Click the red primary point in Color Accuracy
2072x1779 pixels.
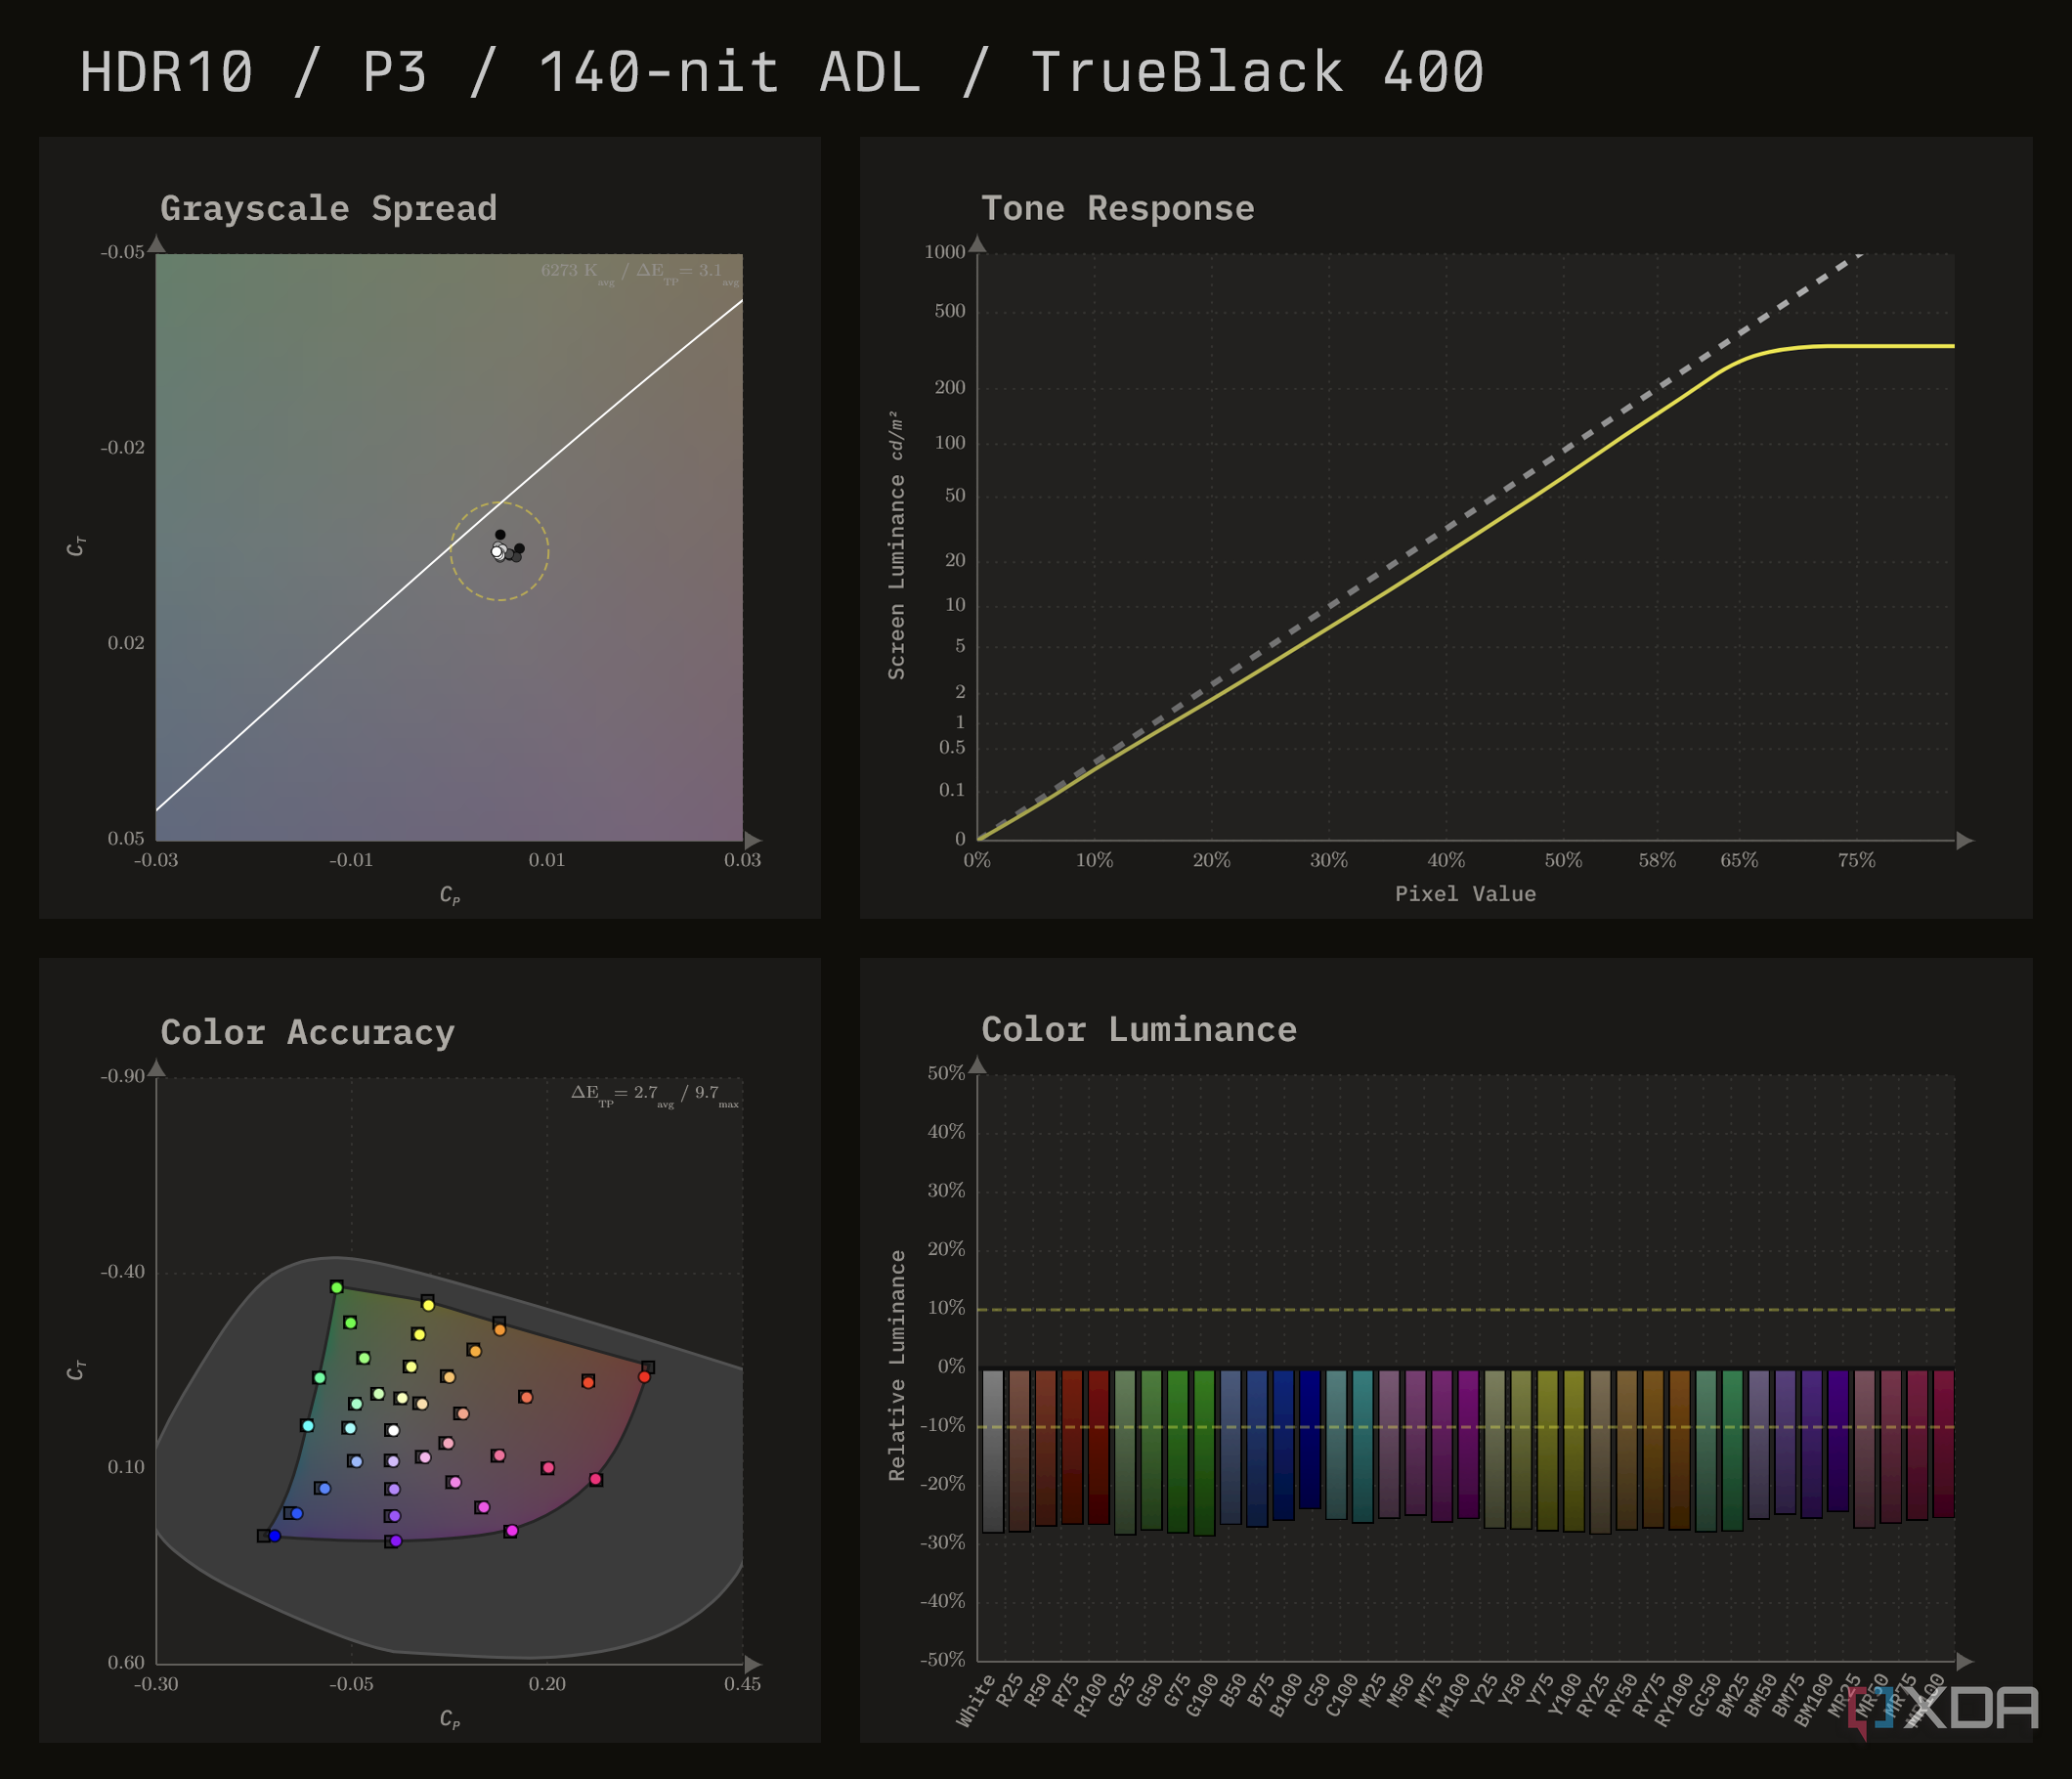click(644, 1377)
